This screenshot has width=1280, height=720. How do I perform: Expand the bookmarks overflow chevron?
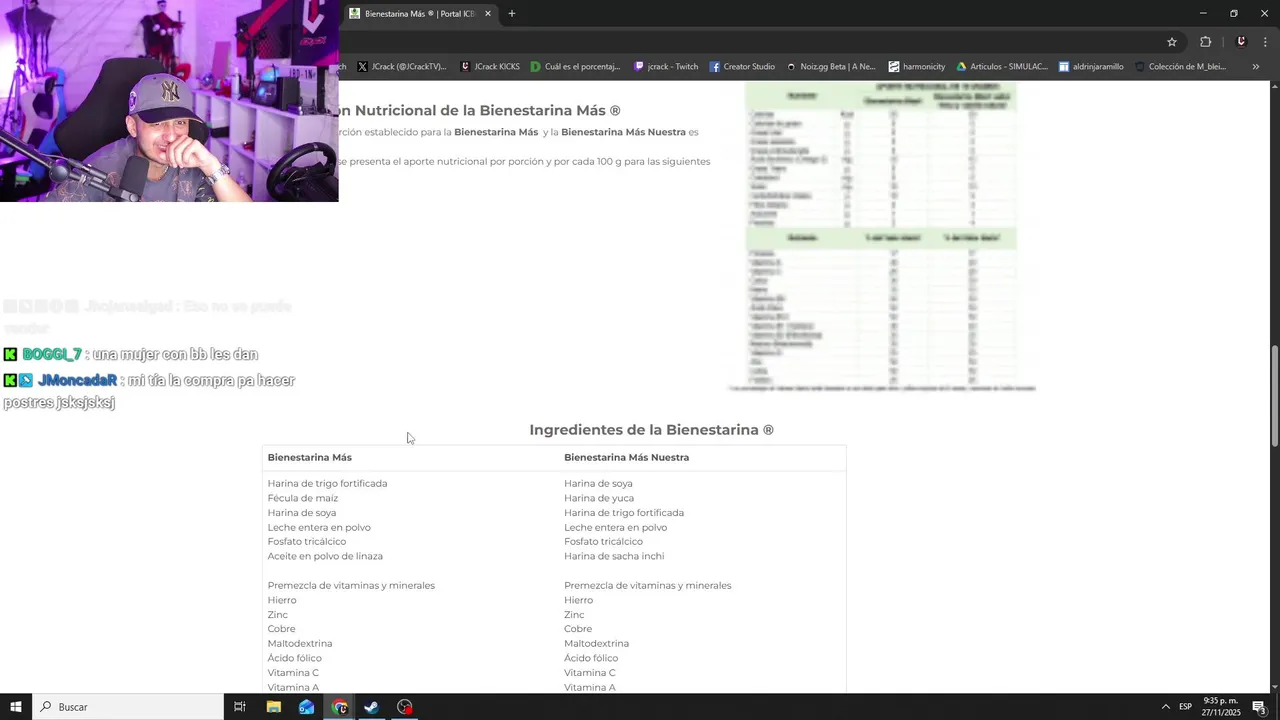click(x=1256, y=67)
